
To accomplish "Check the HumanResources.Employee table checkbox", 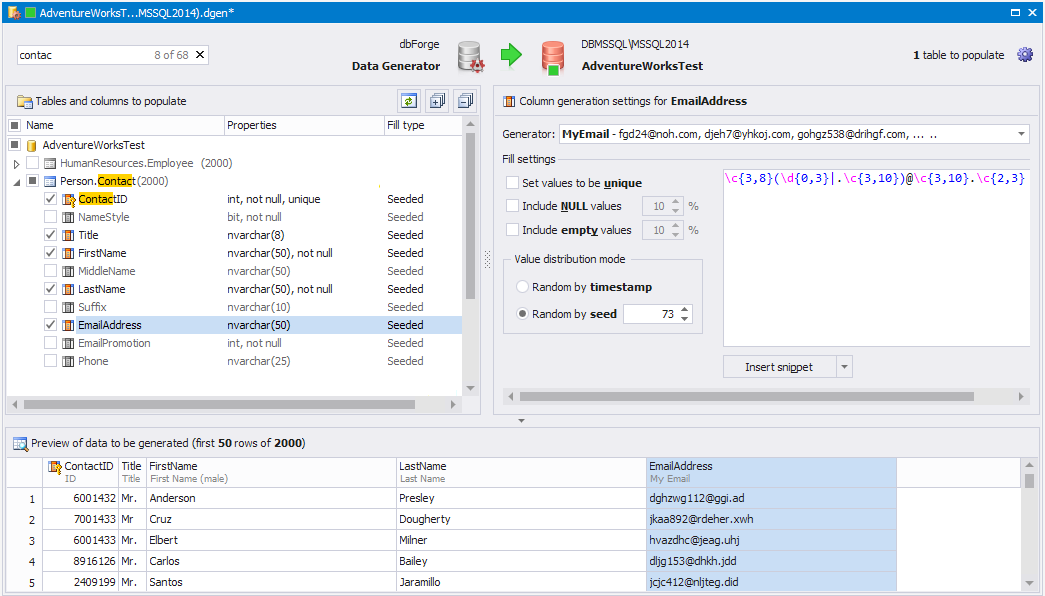I will point(33,163).
